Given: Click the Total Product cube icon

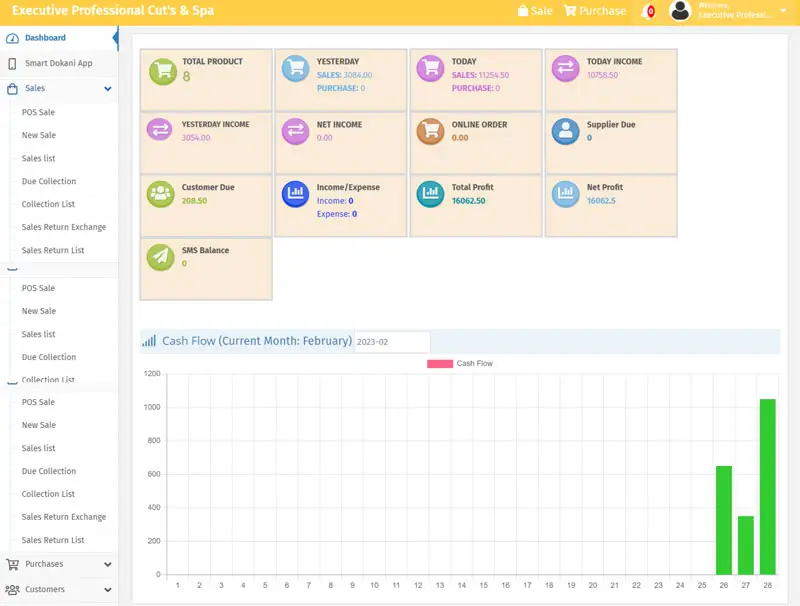Looking at the screenshot, I should [162, 71].
